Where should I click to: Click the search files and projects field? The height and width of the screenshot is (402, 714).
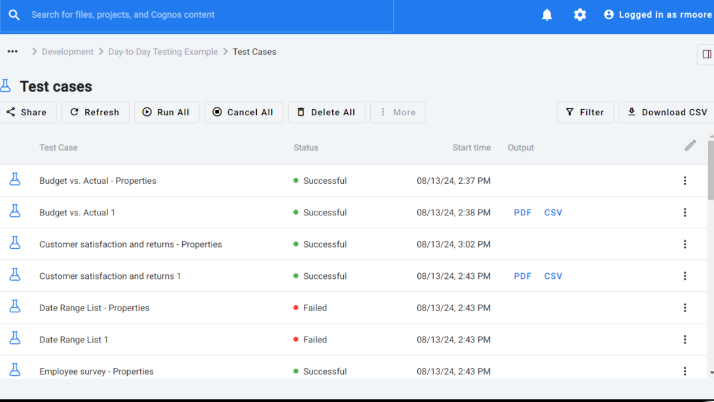coord(197,15)
